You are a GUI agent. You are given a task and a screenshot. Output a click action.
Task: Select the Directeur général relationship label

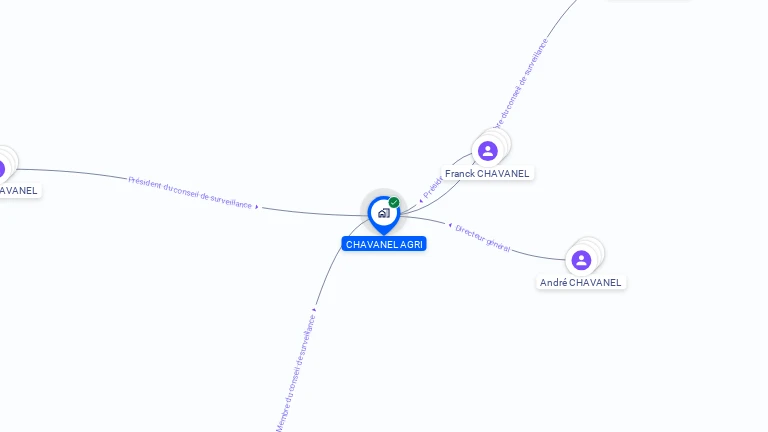(482, 239)
